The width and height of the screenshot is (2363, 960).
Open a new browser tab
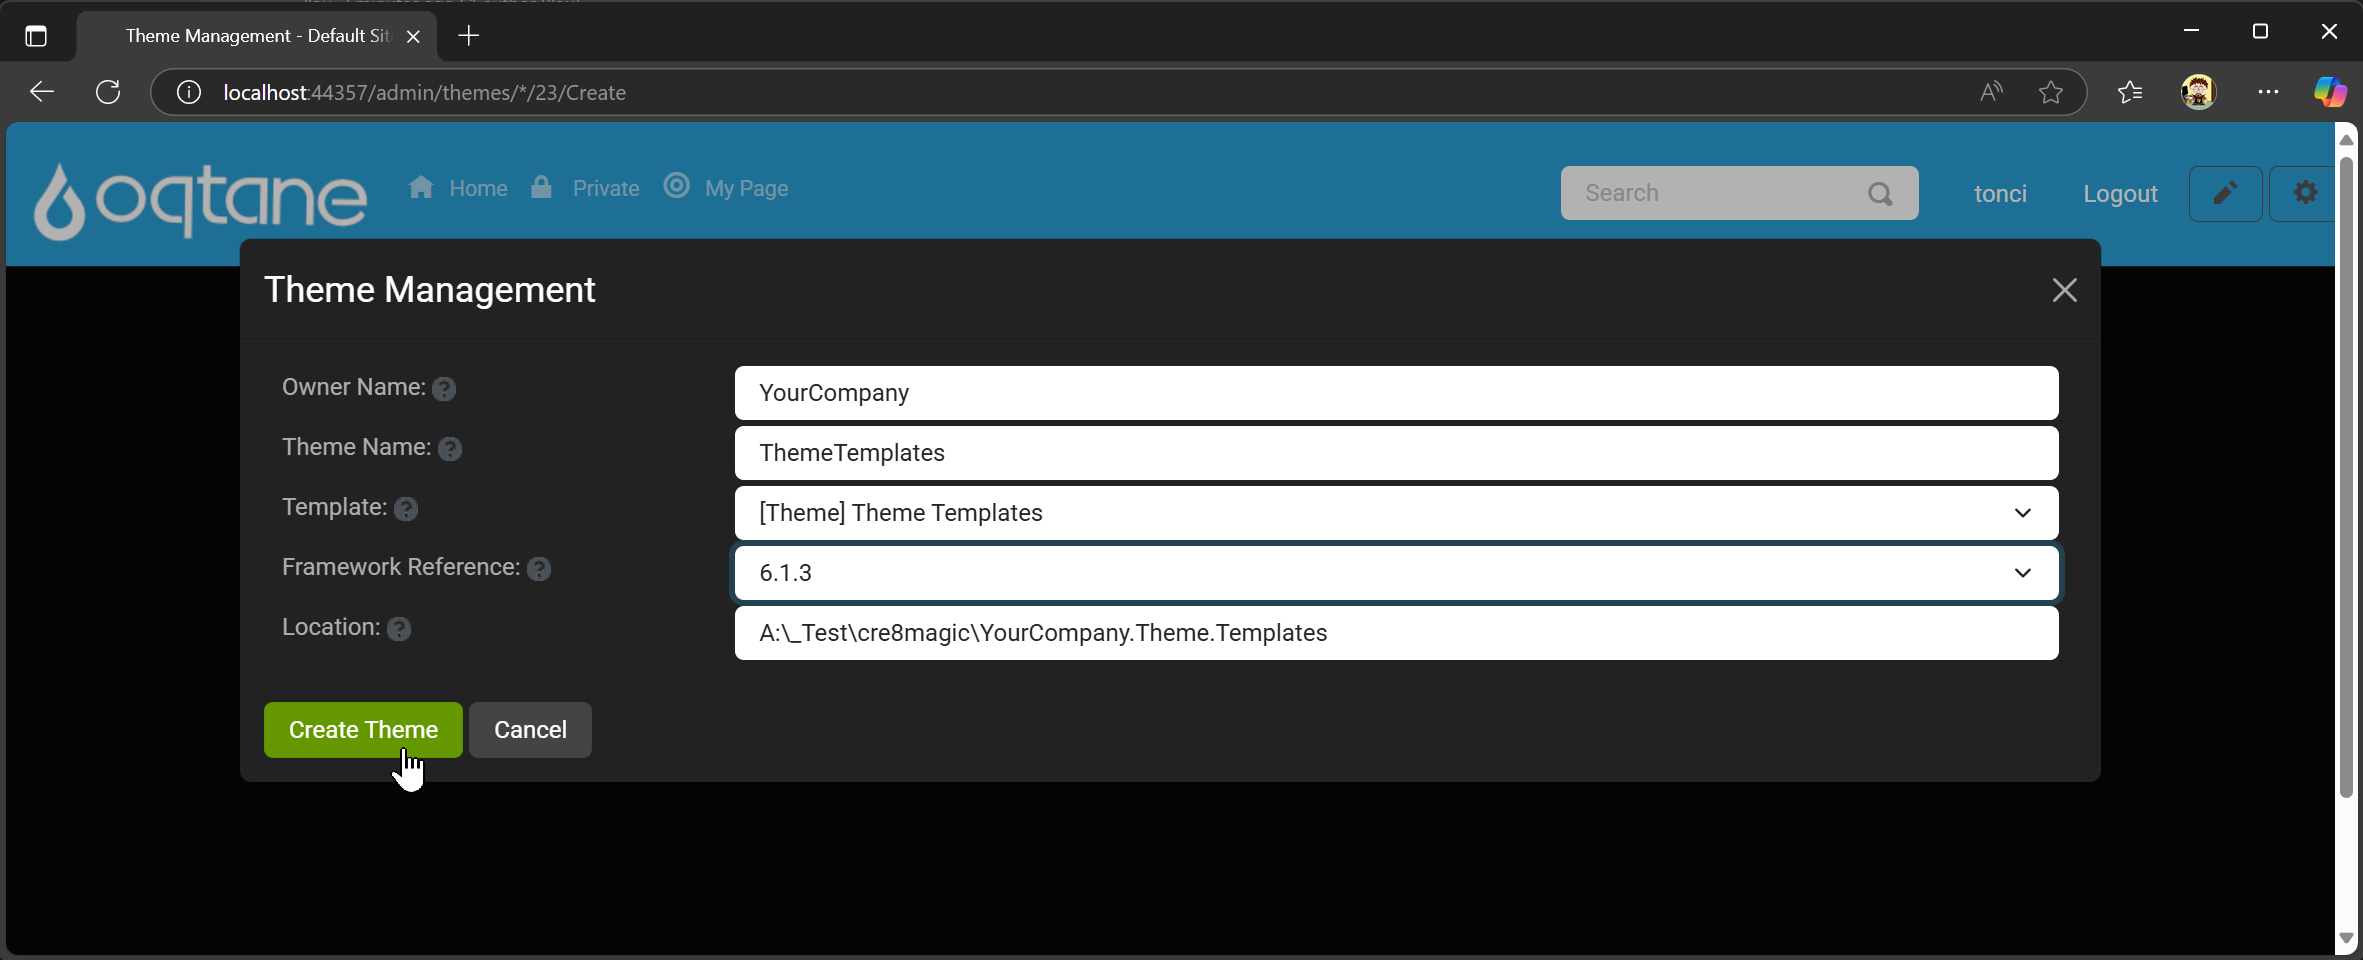(x=468, y=35)
